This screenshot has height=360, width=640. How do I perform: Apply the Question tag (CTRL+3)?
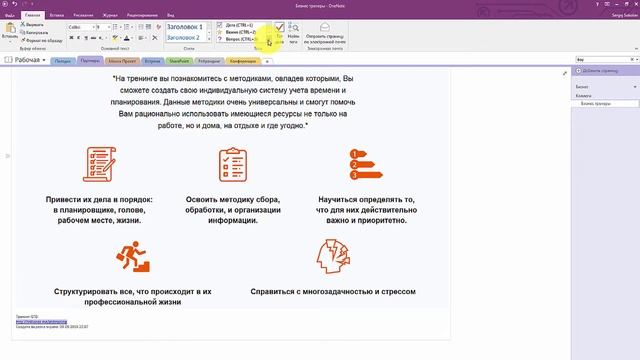(x=220, y=39)
